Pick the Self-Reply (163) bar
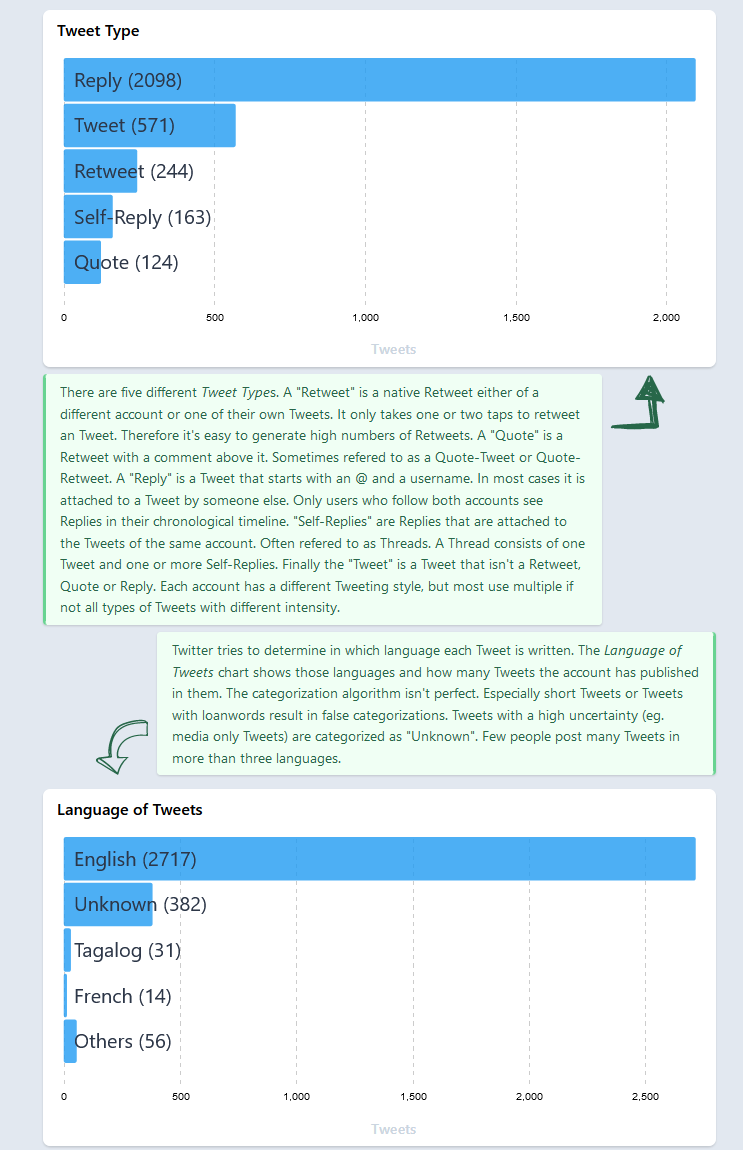 coord(89,217)
